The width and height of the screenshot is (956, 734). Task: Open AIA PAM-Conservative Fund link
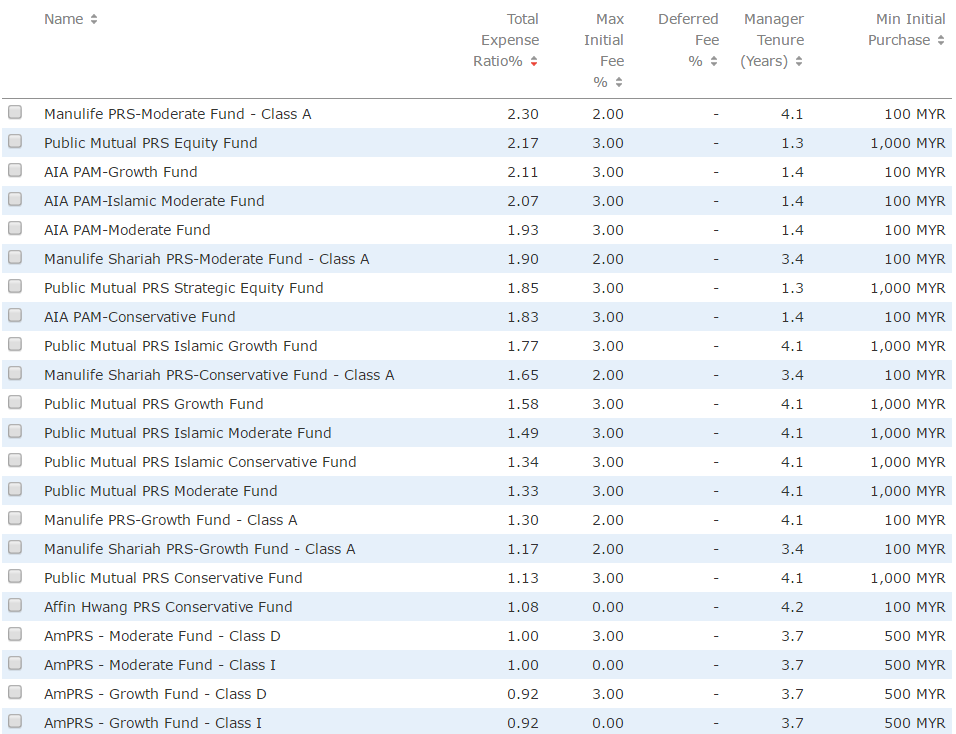pyautogui.click(x=140, y=317)
